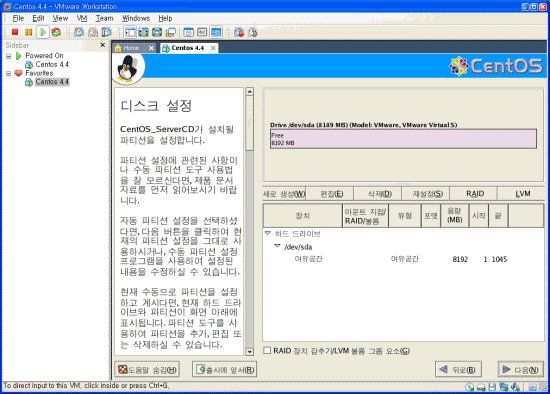Screen dimensions: 550x394
Task: Close the Centos 4.4 tab
Action: 213,48
